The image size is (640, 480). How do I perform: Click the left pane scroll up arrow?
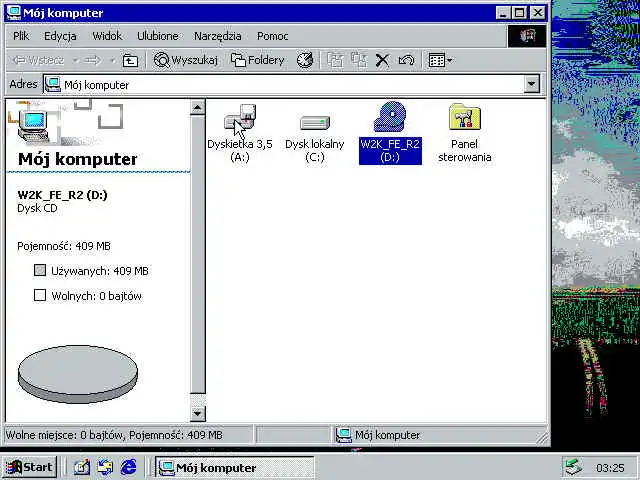click(x=198, y=108)
